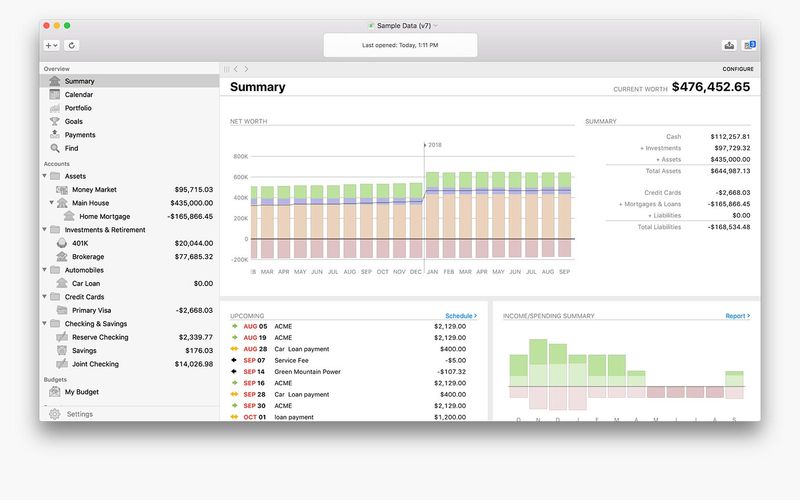Click the Summary bank icon
Image resolution: width=800 pixels, height=500 pixels.
[x=55, y=81]
